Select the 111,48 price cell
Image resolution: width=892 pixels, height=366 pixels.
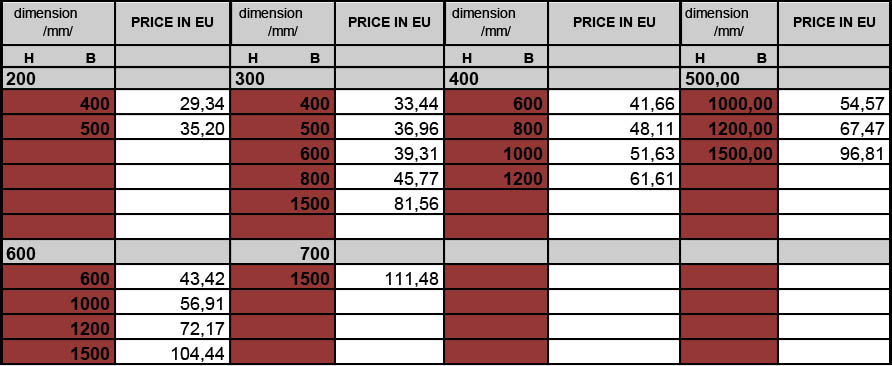pyautogui.click(x=390, y=278)
